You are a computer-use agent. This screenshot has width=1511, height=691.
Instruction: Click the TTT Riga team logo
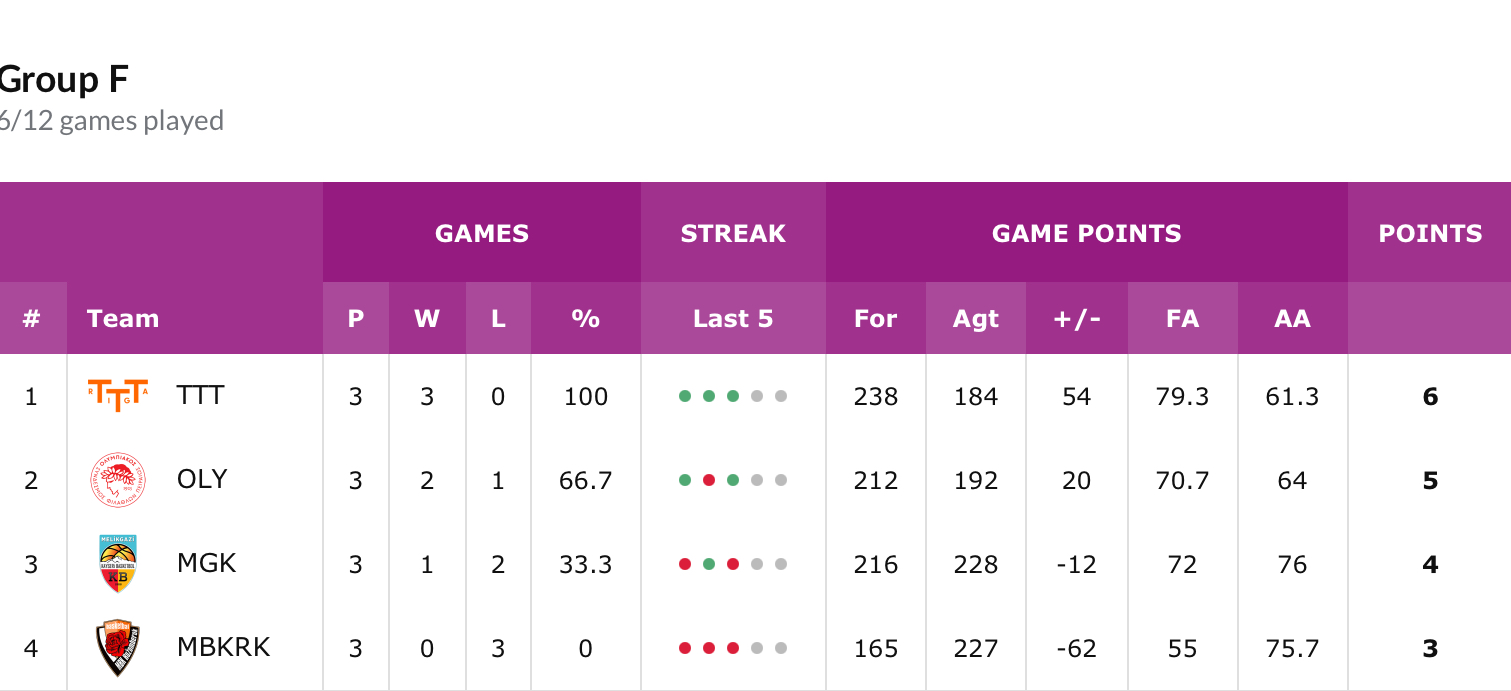tap(118, 396)
